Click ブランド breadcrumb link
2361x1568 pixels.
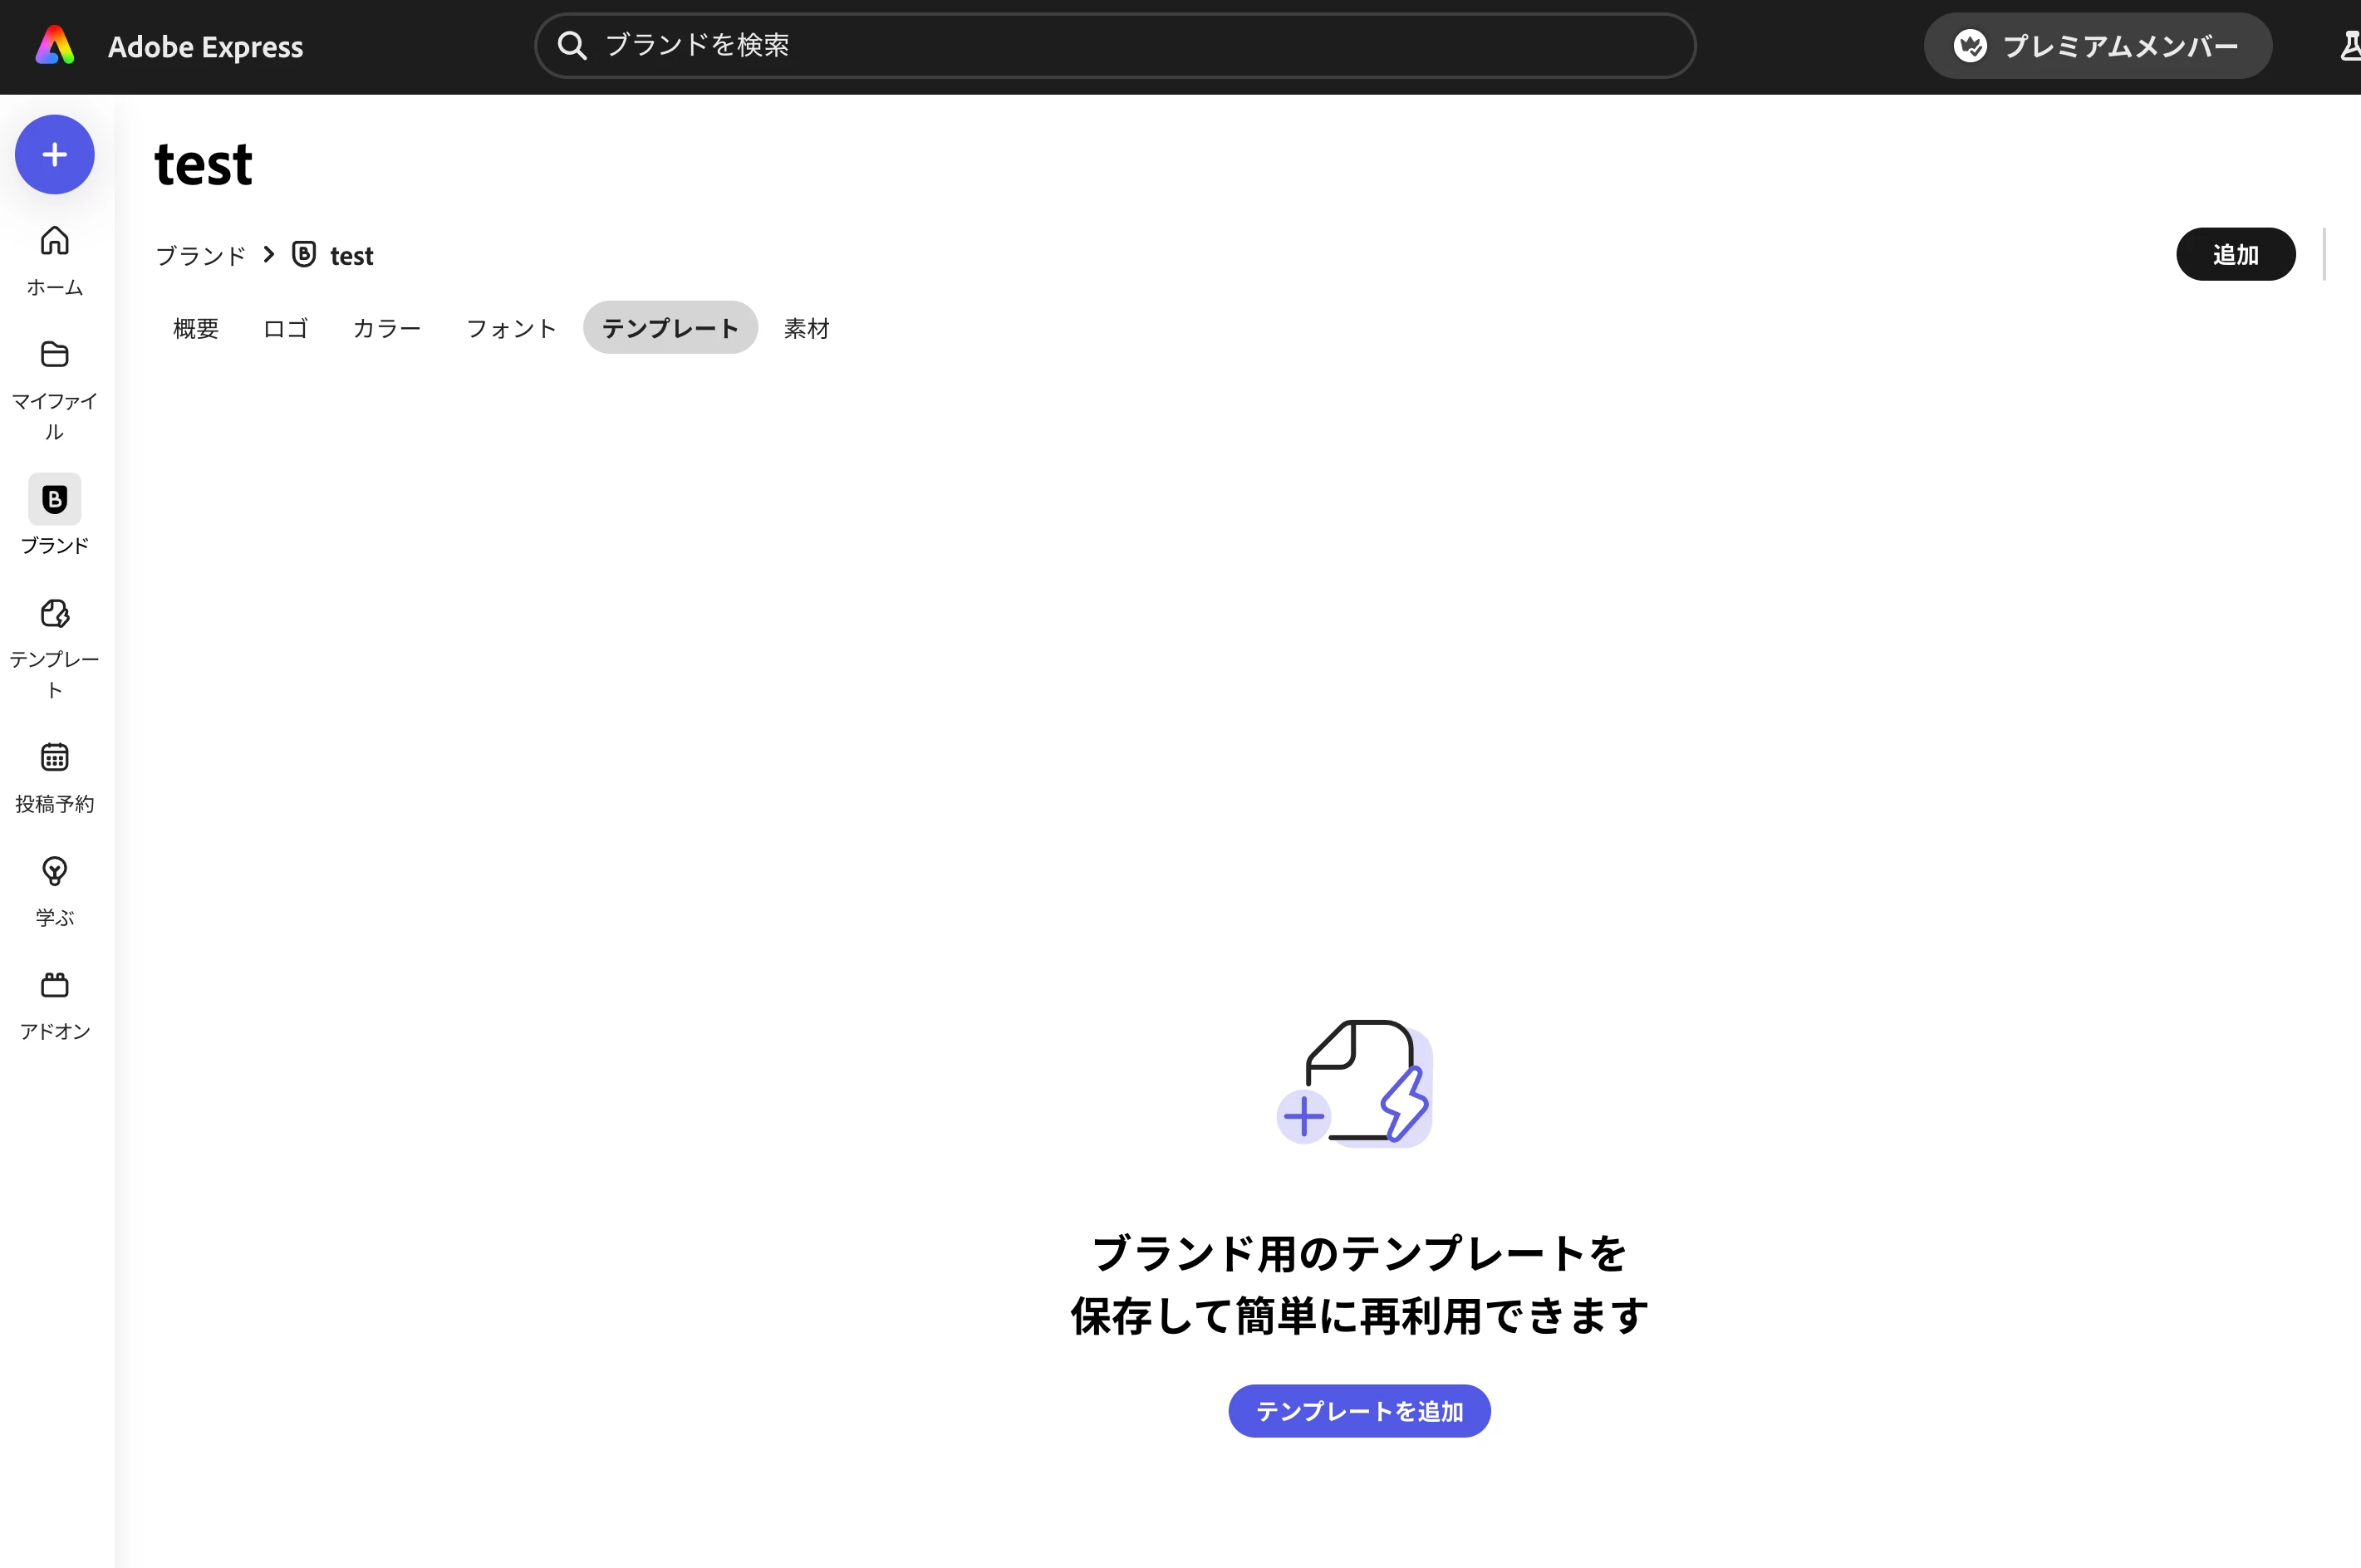pyautogui.click(x=201, y=256)
